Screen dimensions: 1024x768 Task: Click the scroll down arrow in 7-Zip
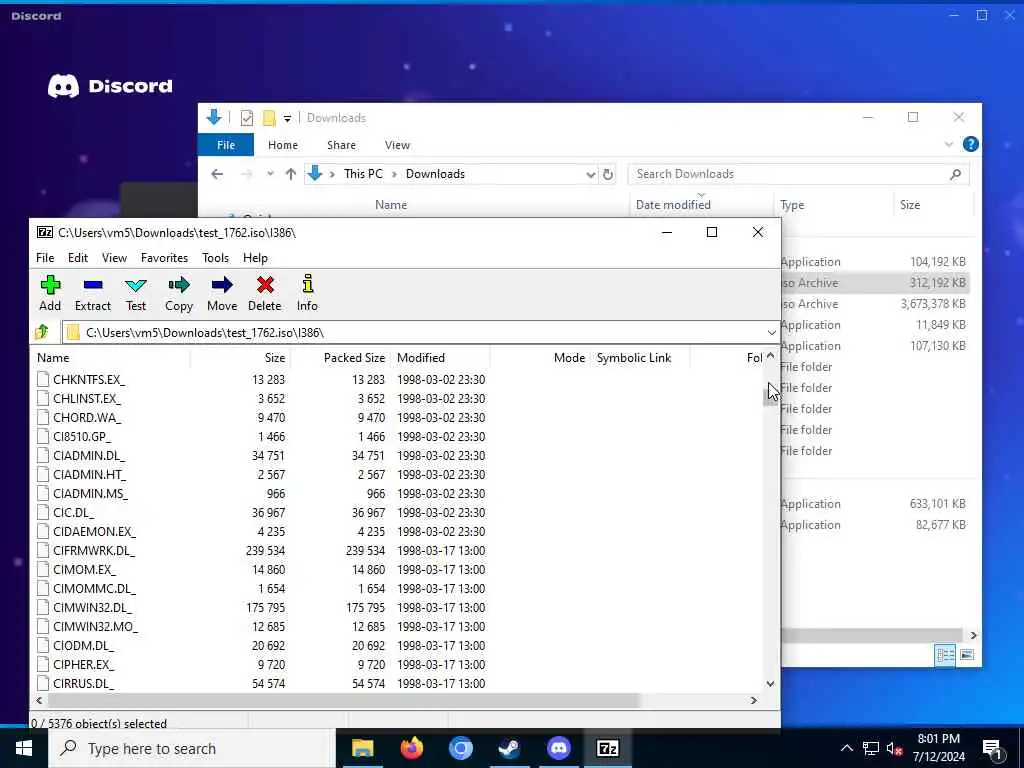click(770, 684)
